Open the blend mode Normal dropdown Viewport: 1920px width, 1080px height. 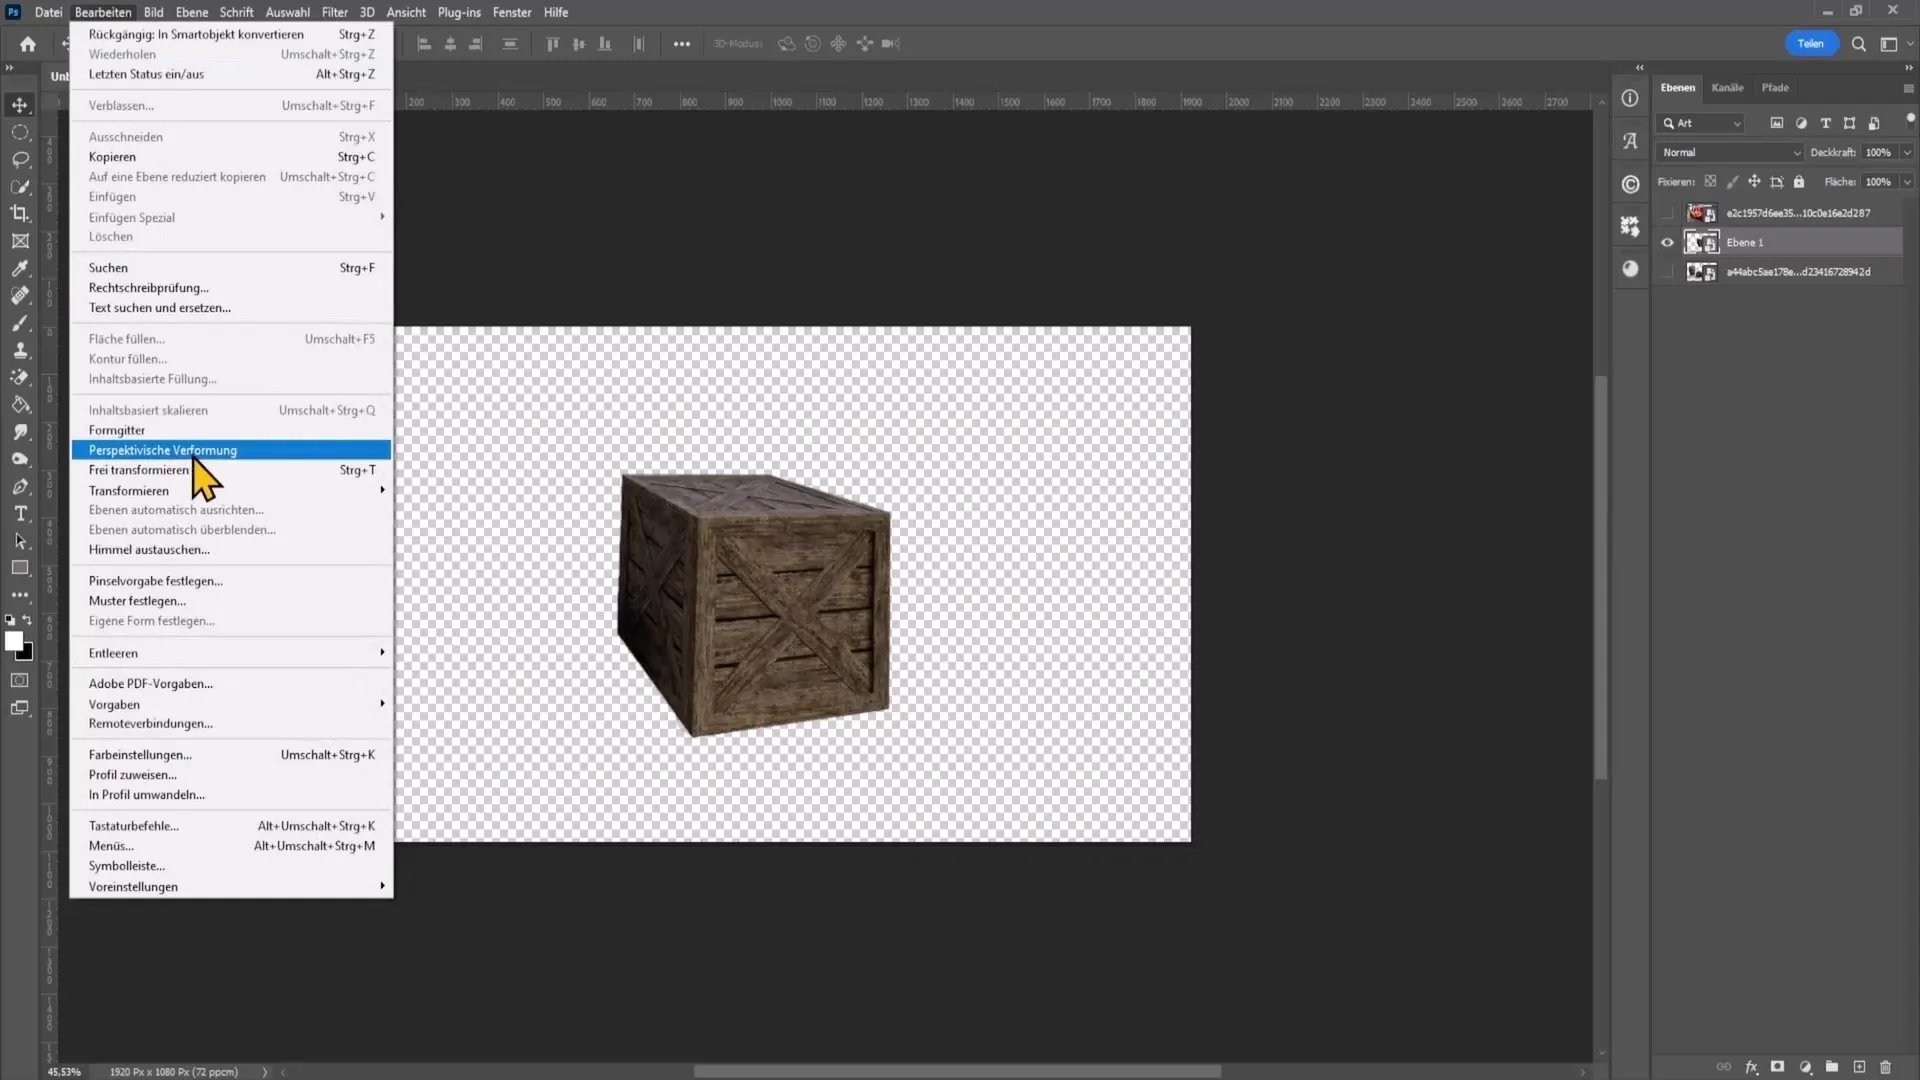(x=1731, y=152)
